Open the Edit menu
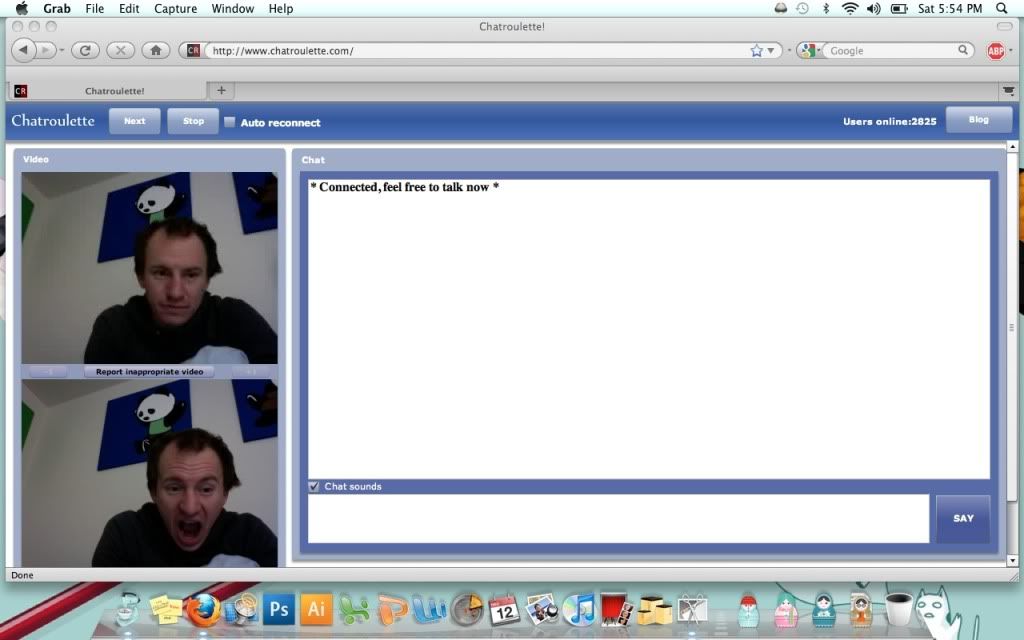Viewport: 1024px width, 640px height. [129, 8]
